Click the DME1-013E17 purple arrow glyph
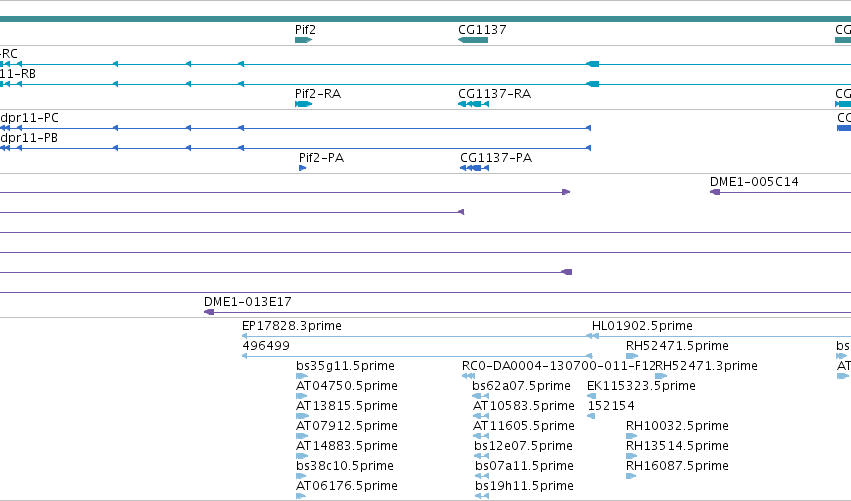Screen dimensions: 851x501 tap(209, 312)
